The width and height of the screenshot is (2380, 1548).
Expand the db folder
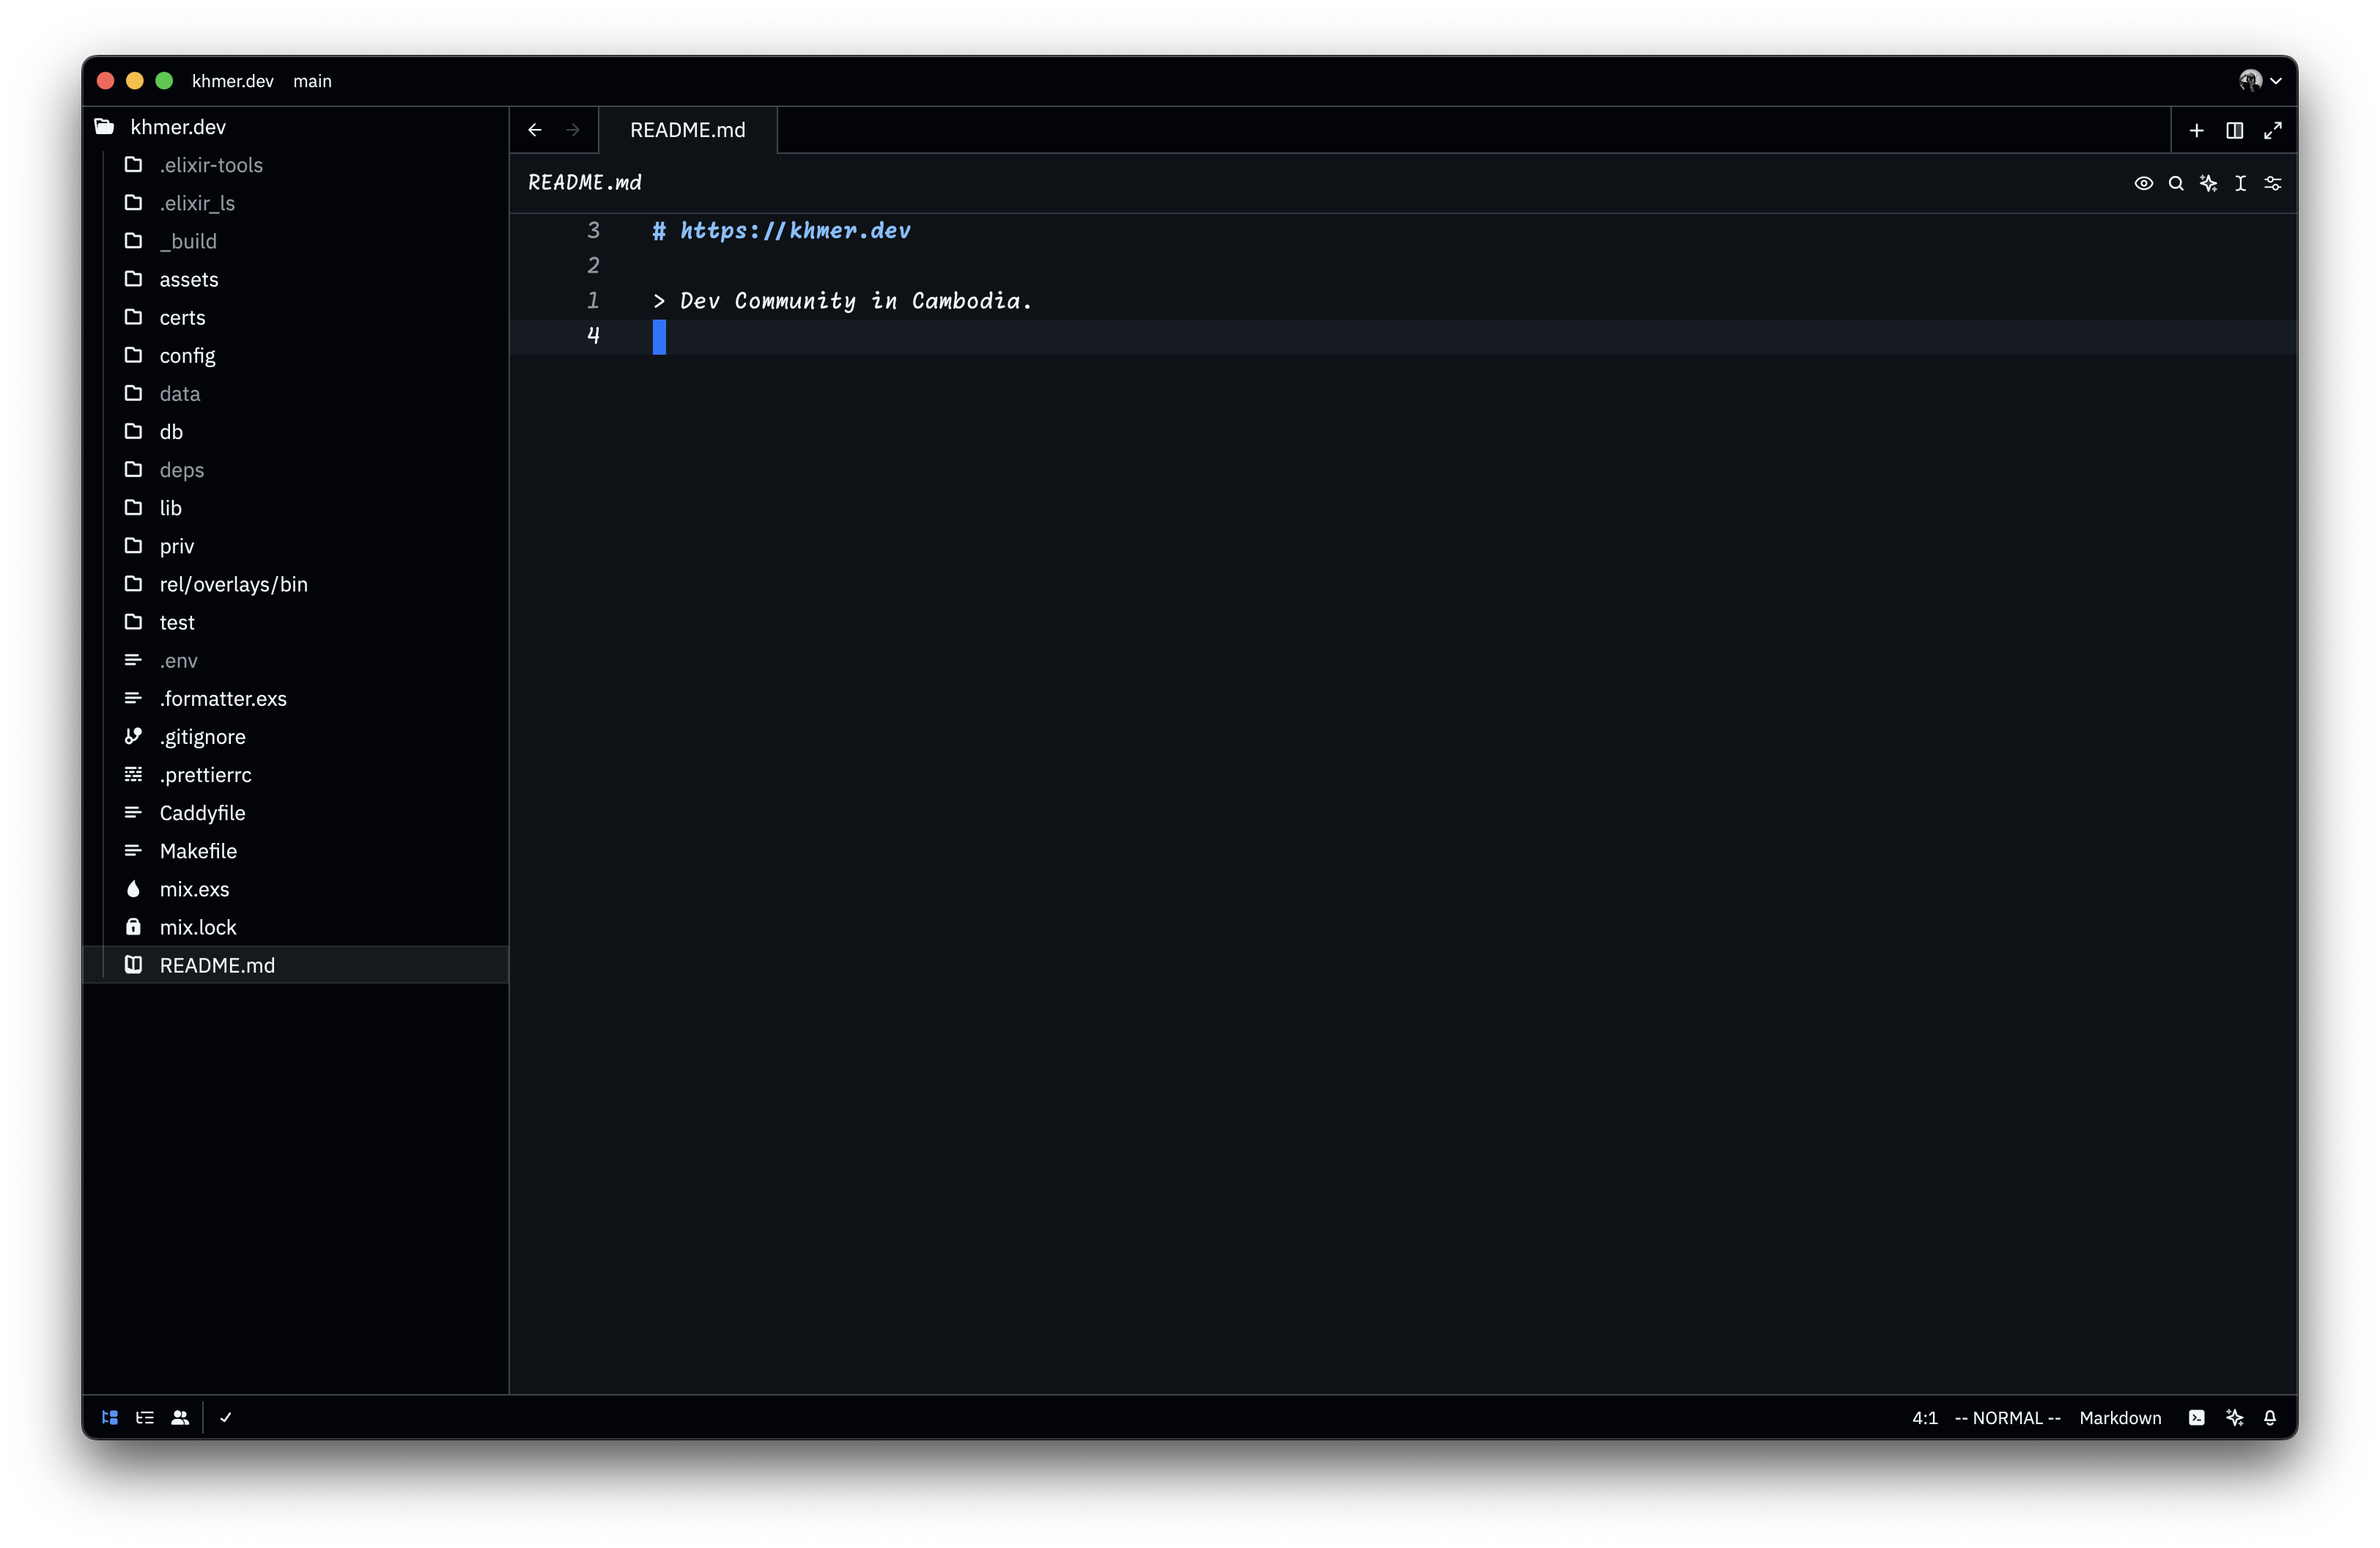tap(296, 431)
